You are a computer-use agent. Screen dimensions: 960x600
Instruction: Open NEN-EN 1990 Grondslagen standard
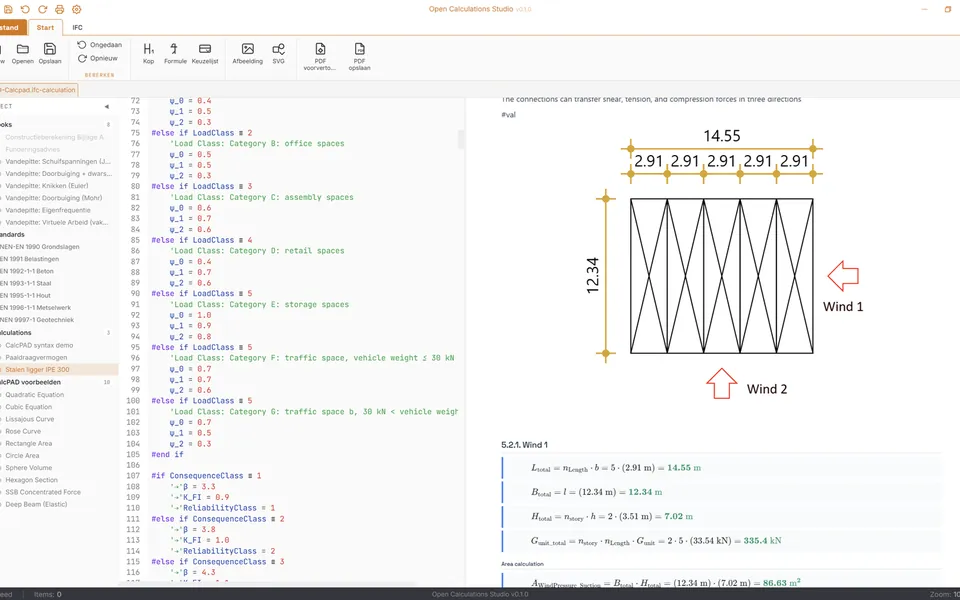[x=40, y=247]
